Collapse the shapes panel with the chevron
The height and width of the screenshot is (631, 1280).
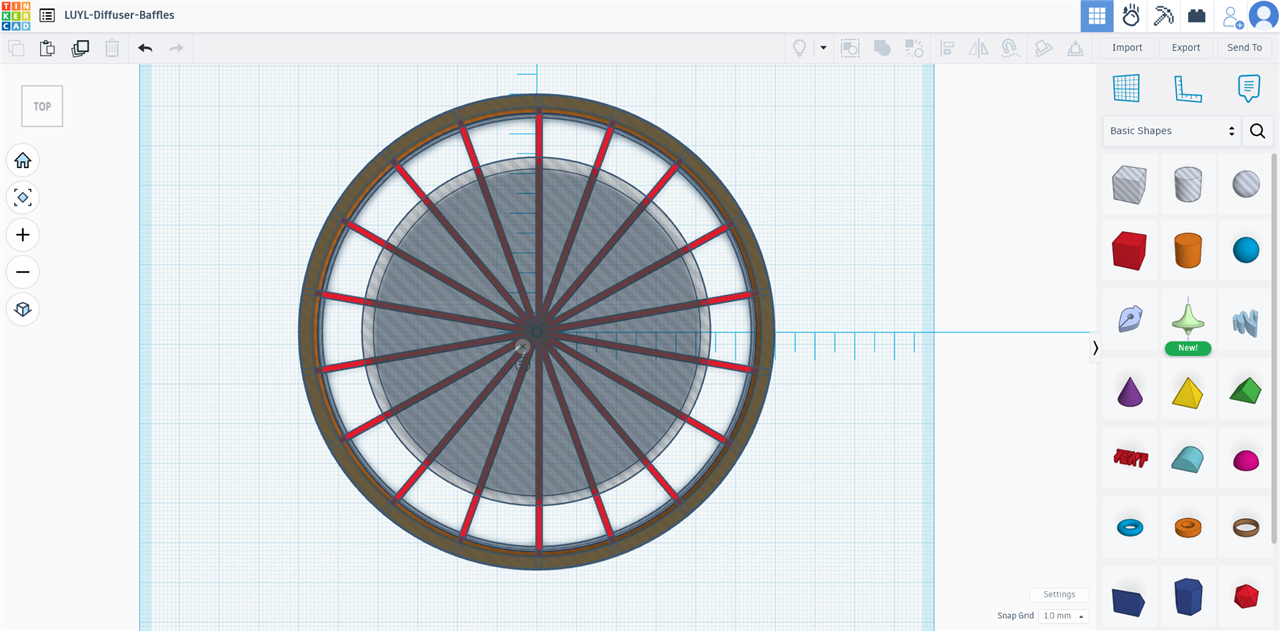click(x=1095, y=348)
